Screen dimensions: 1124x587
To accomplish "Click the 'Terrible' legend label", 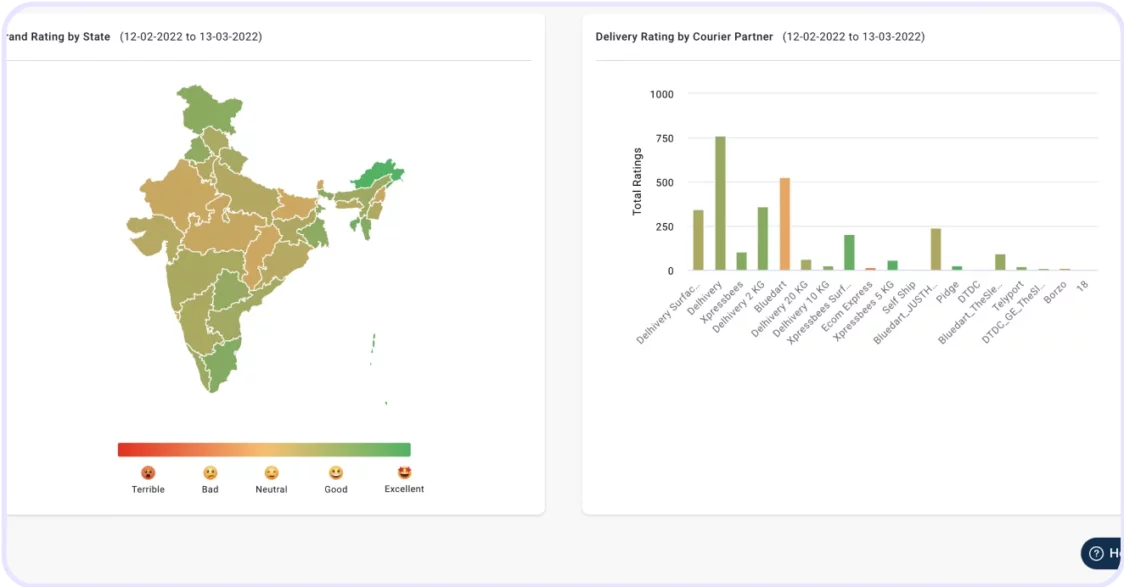I will click(148, 489).
